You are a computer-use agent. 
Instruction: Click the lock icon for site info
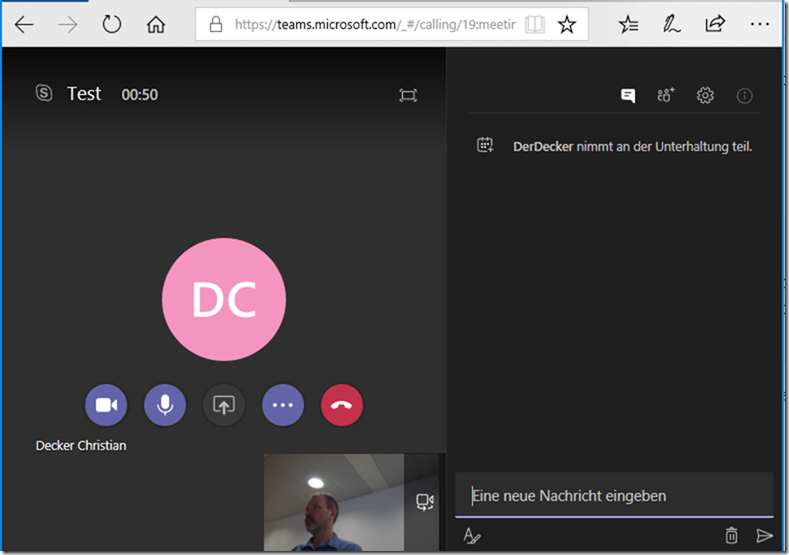[x=216, y=24]
